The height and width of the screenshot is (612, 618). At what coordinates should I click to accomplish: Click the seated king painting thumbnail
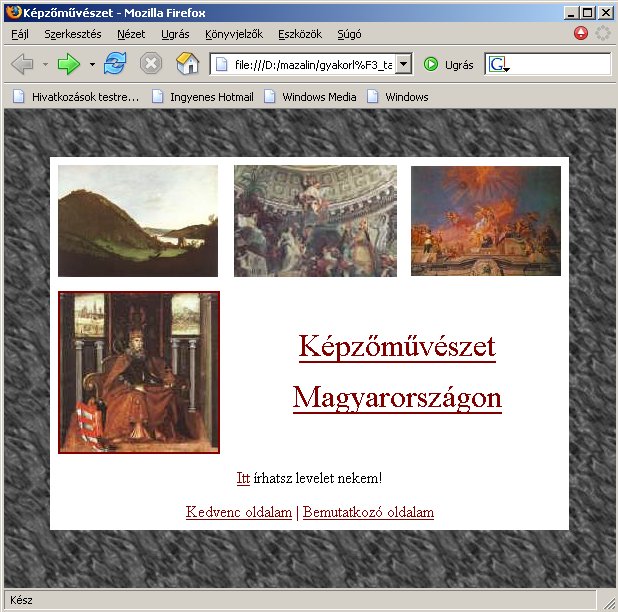pos(139,372)
